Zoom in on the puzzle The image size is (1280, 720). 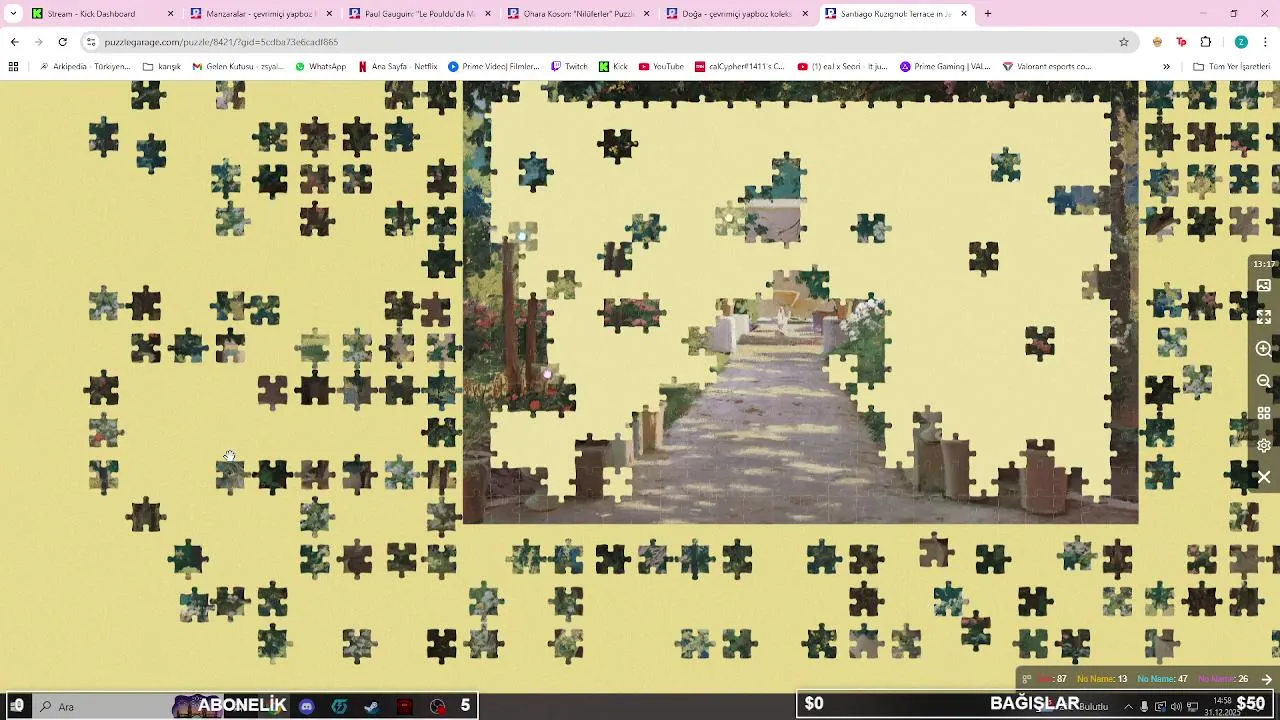[x=1264, y=349]
